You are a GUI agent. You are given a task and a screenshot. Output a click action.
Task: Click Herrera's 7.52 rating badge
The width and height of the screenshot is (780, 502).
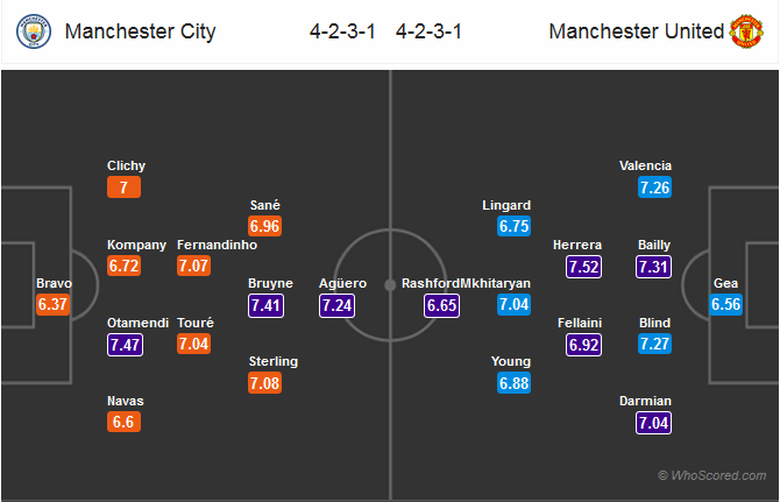click(584, 265)
